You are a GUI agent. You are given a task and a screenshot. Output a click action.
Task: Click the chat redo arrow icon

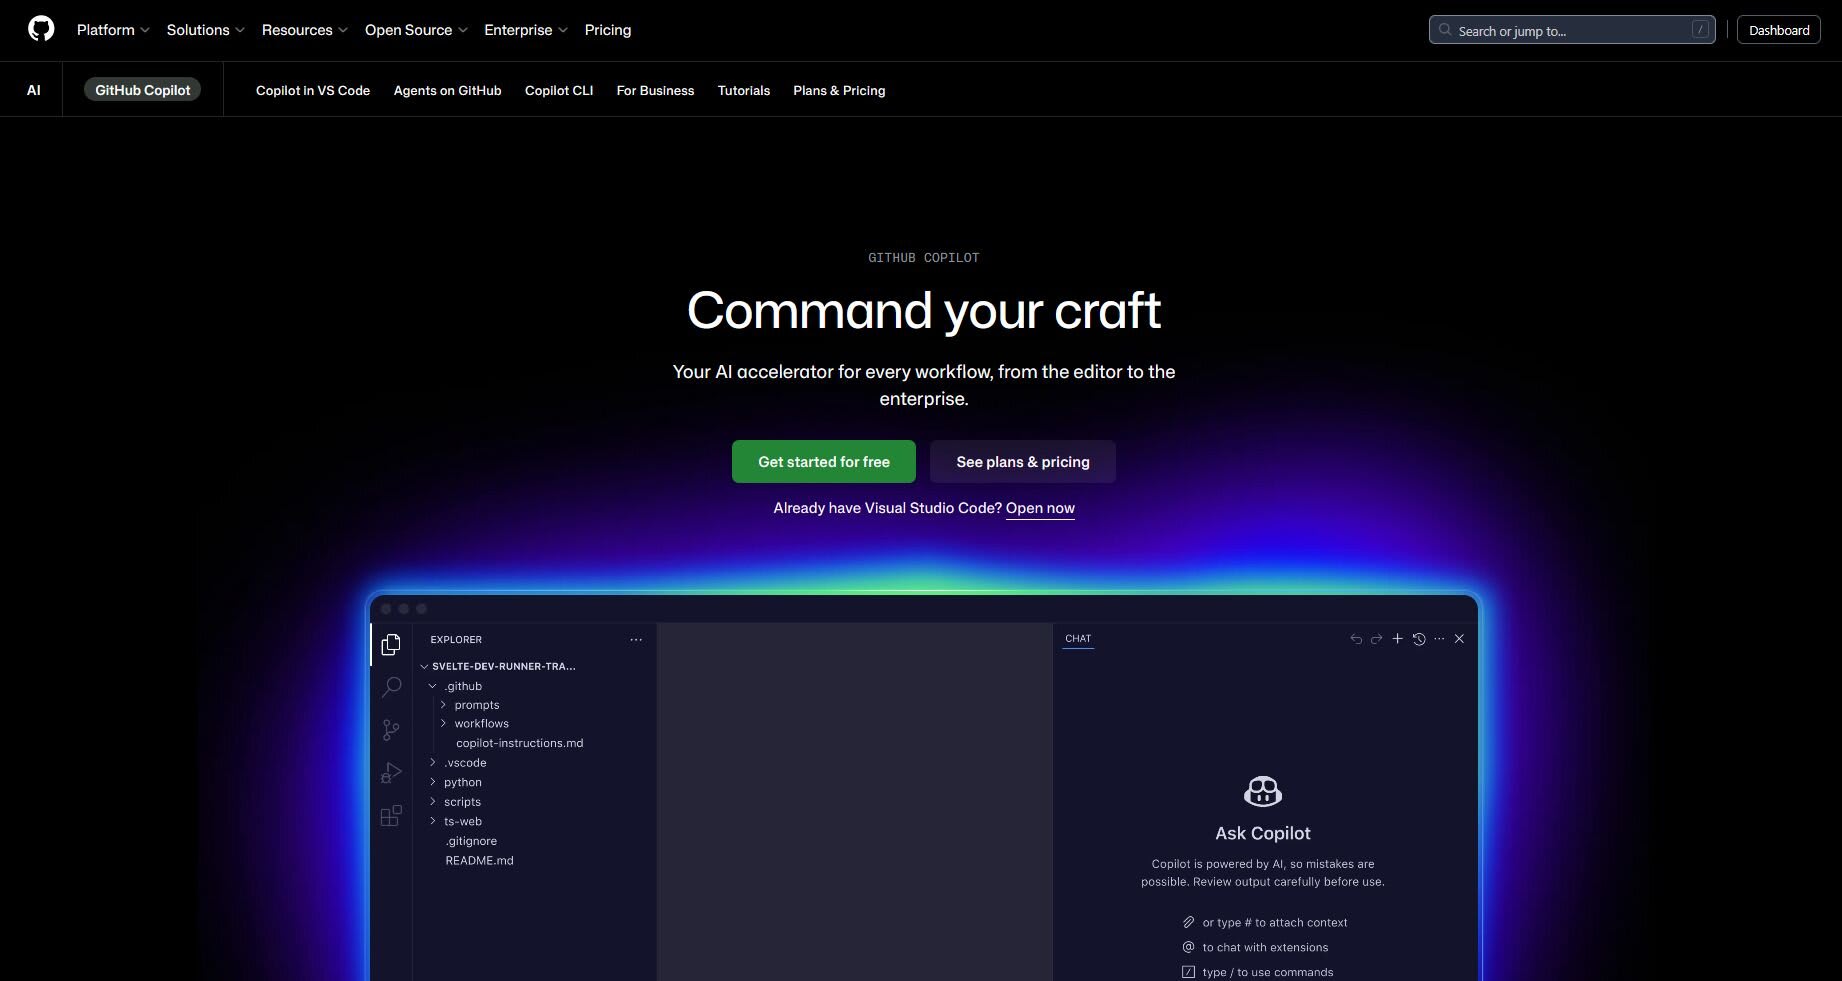pyautogui.click(x=1377, y=639)
